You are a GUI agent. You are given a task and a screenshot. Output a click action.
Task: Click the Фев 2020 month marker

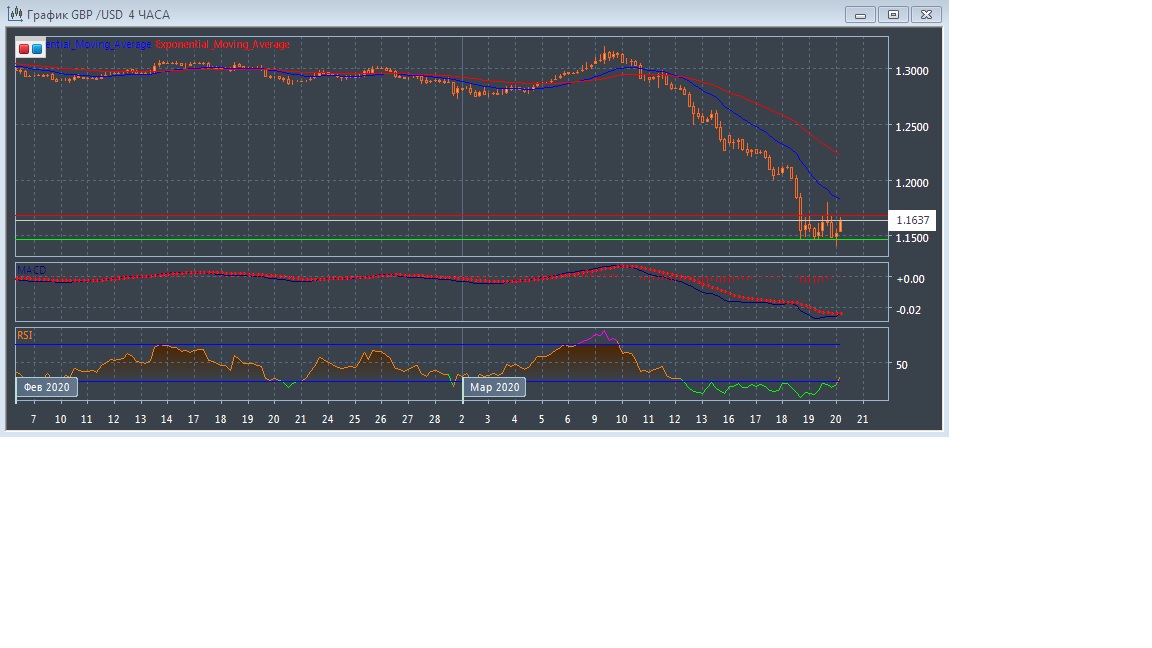(46, 387)
